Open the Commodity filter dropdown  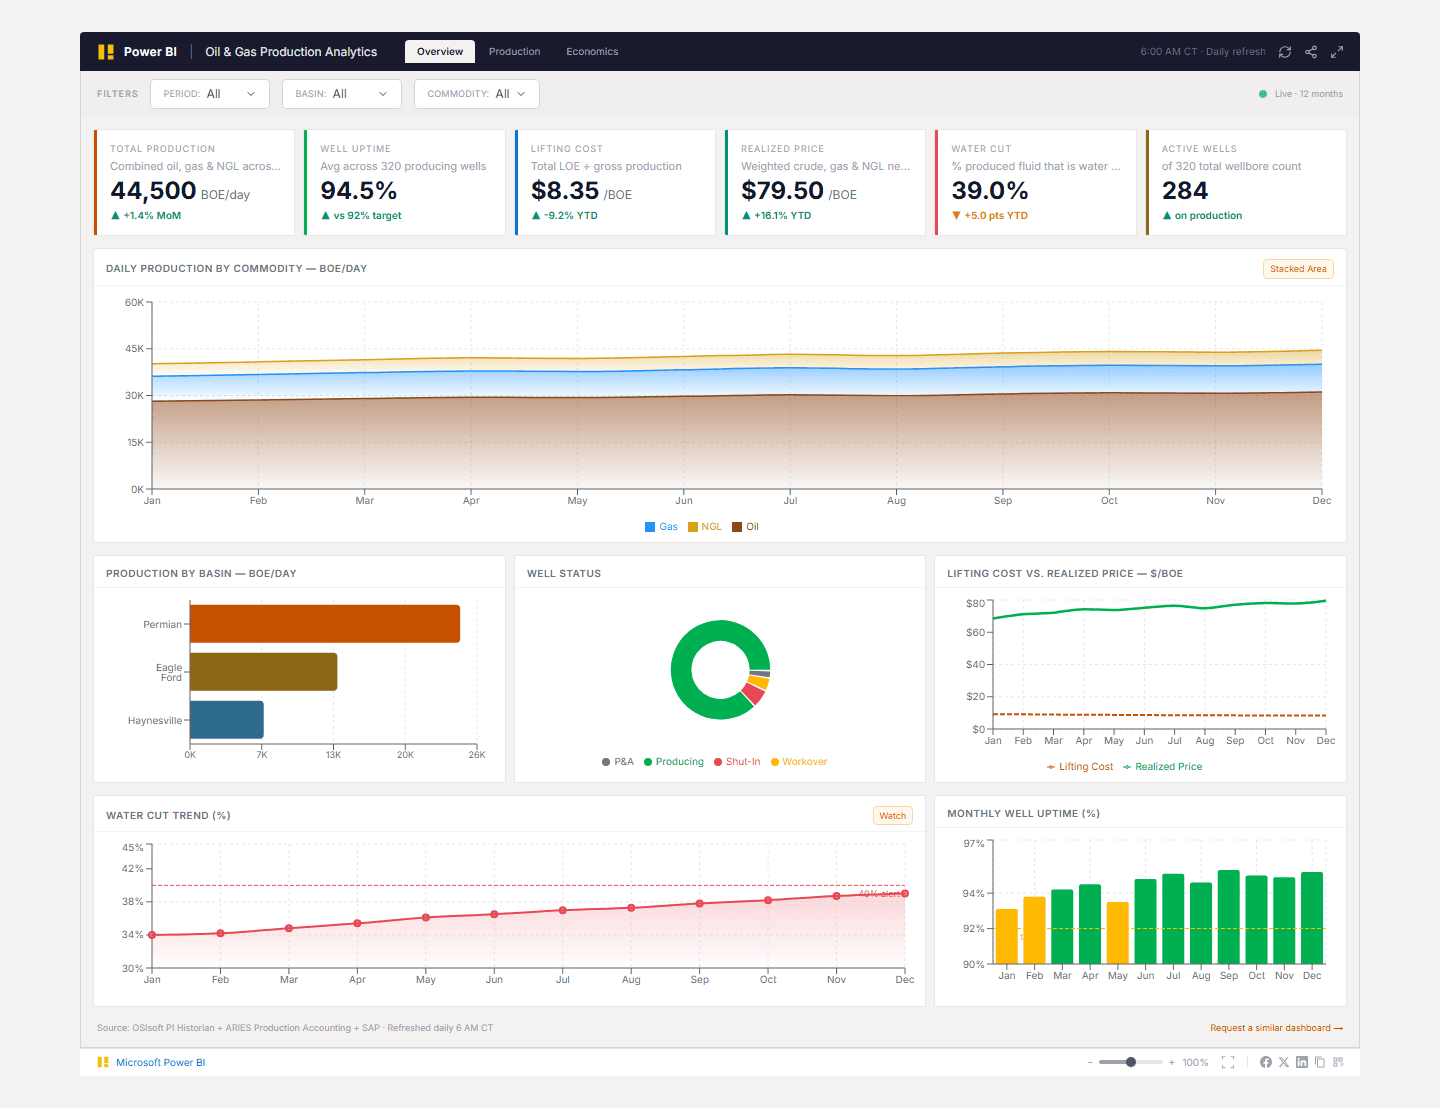477,94
